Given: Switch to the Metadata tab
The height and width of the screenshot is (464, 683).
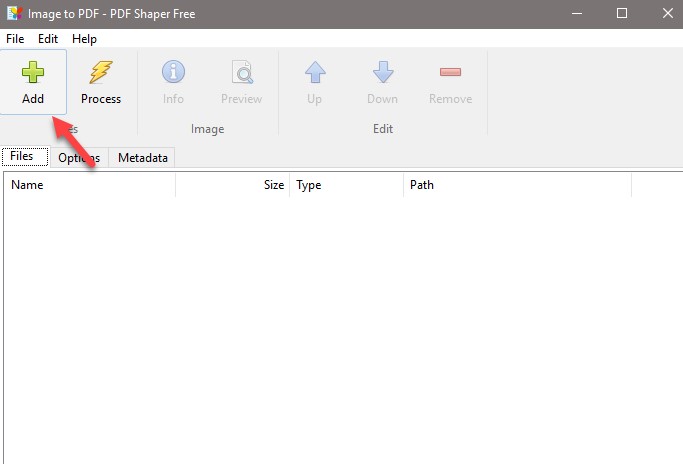Looking at the screenshot, I should [142, 158].
